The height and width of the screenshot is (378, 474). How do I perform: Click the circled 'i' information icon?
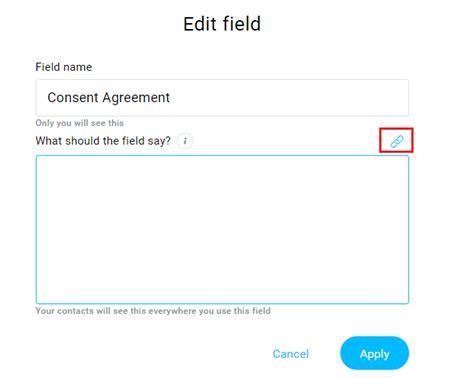pos(185,141)
